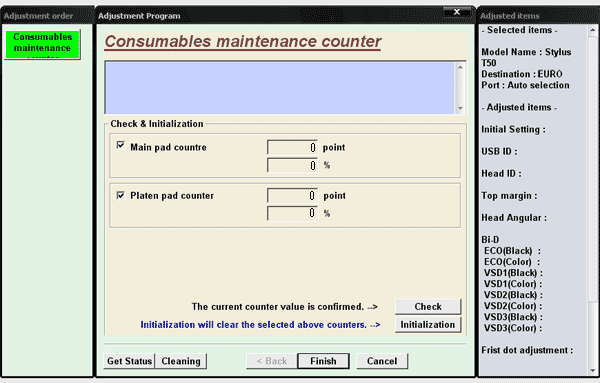600x383 pixels.
Task: Click the message box scroll down arrow
Action: pyautogui.click(x=460, y=108)
